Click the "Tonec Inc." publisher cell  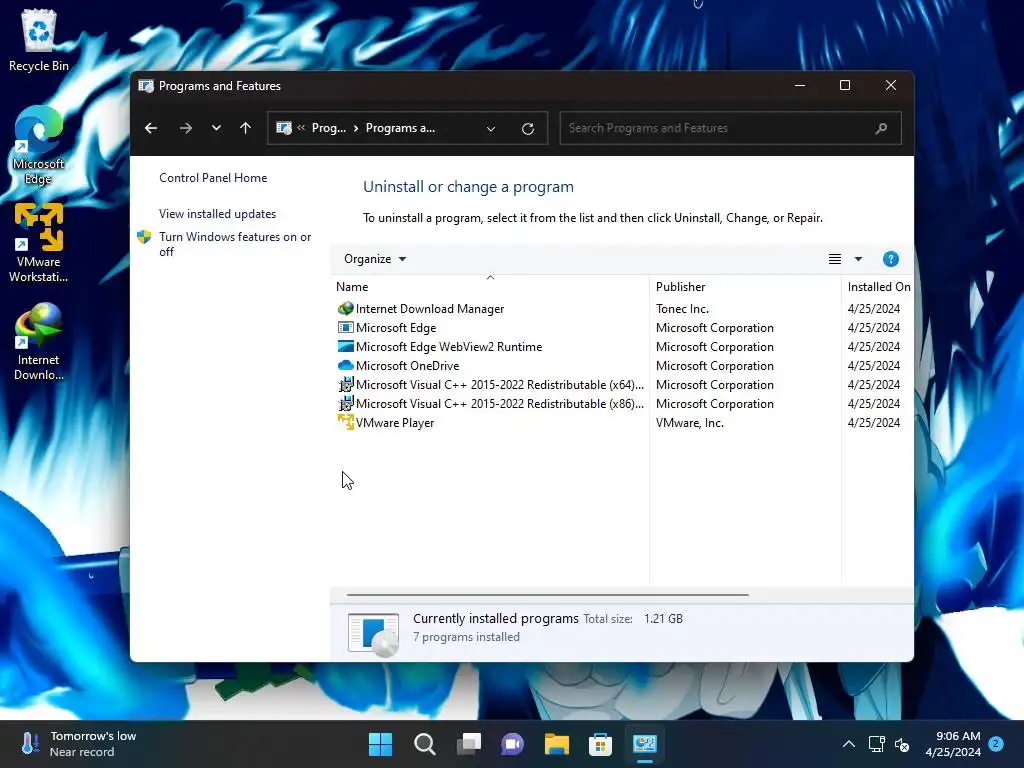pyautogui.click(x=682, y=309)
